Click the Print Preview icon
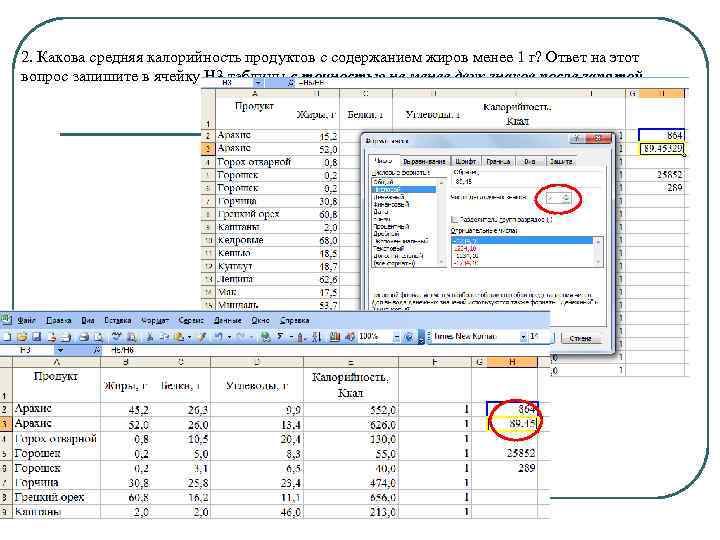The width and height of the screenshot is (720, 540). pyautogui.click(x=98, y=337)
